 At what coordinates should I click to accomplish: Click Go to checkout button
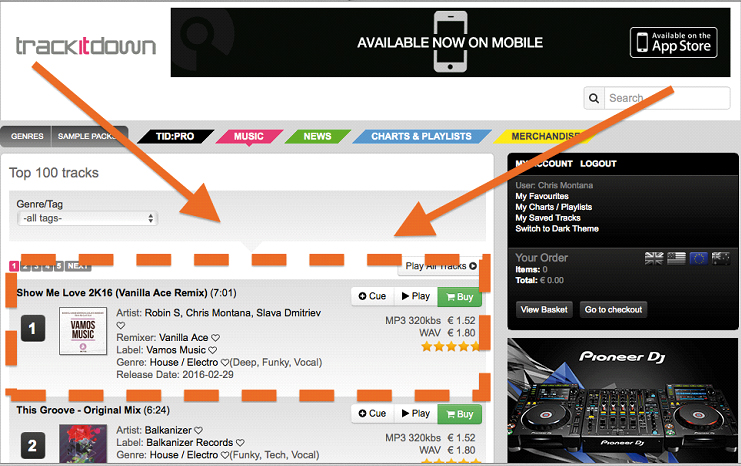click(613, 310)
